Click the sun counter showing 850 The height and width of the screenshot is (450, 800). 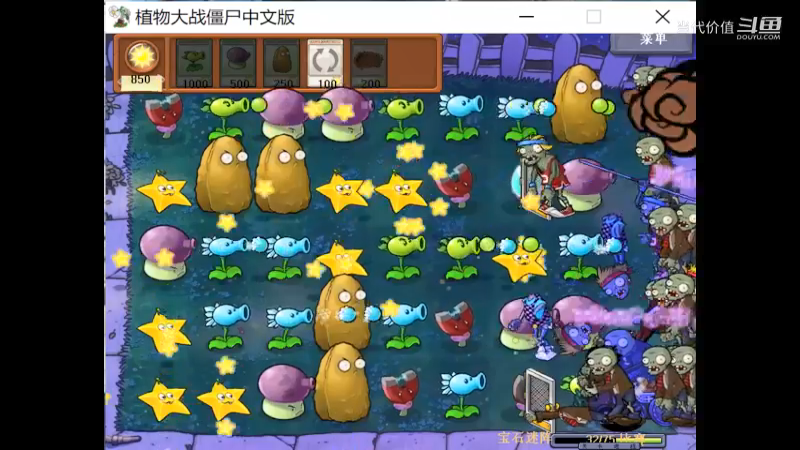[141, 64]
